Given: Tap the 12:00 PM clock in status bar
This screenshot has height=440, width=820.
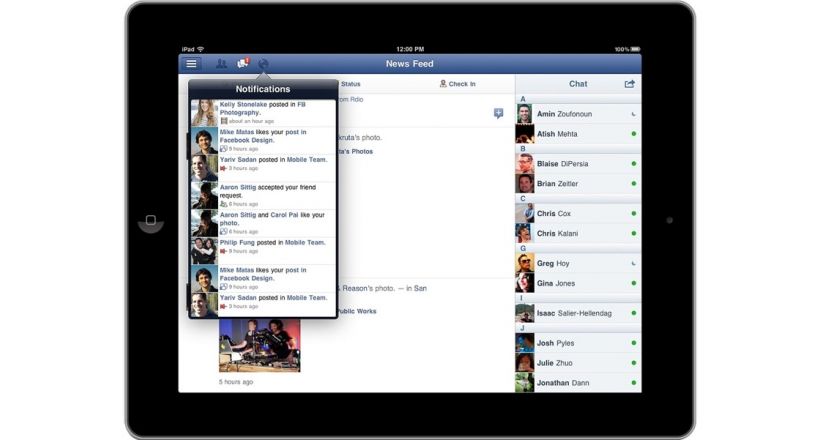Looking at the screenshot, I should point(410,49).
